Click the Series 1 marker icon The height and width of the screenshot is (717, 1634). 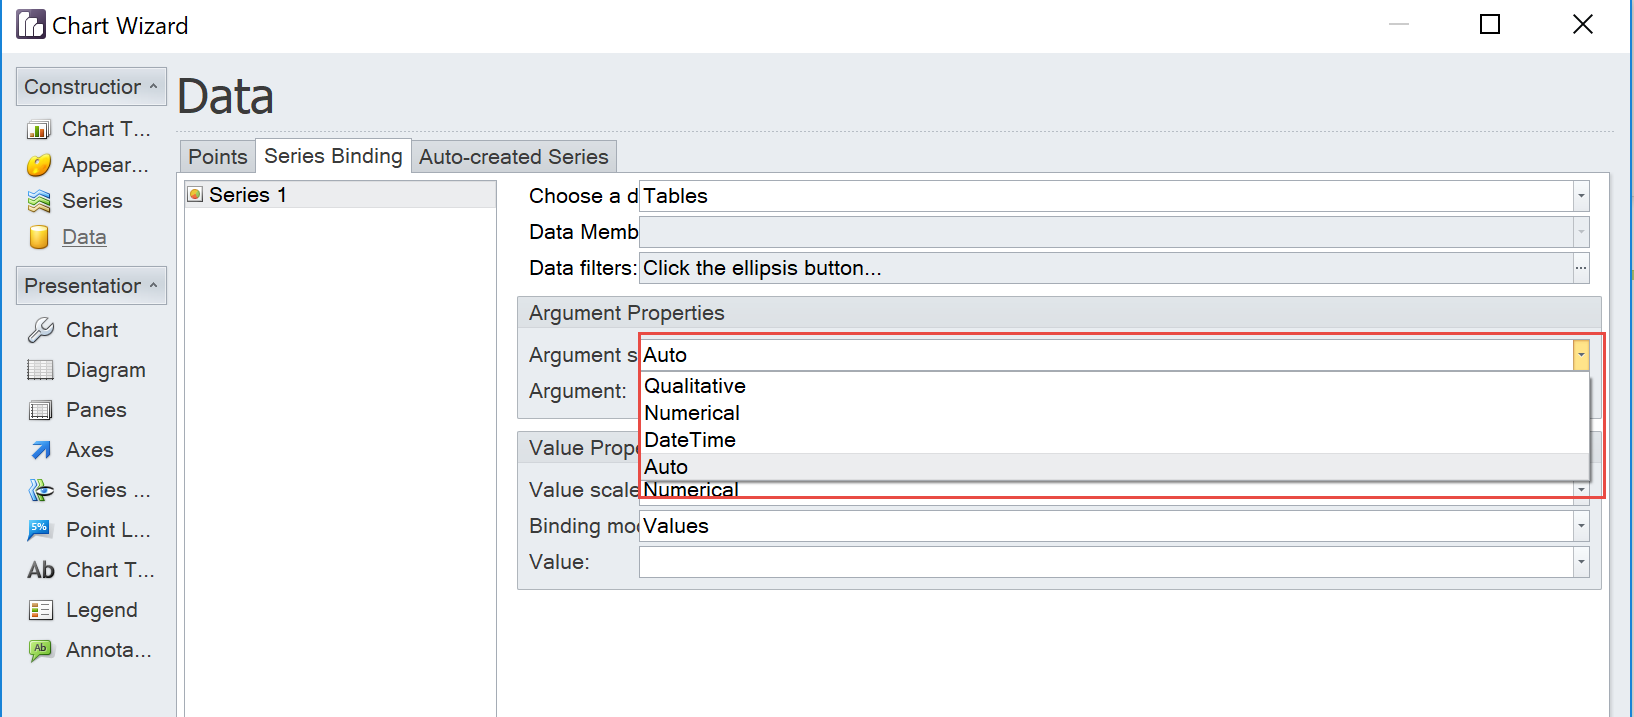[x=195, y=194]
